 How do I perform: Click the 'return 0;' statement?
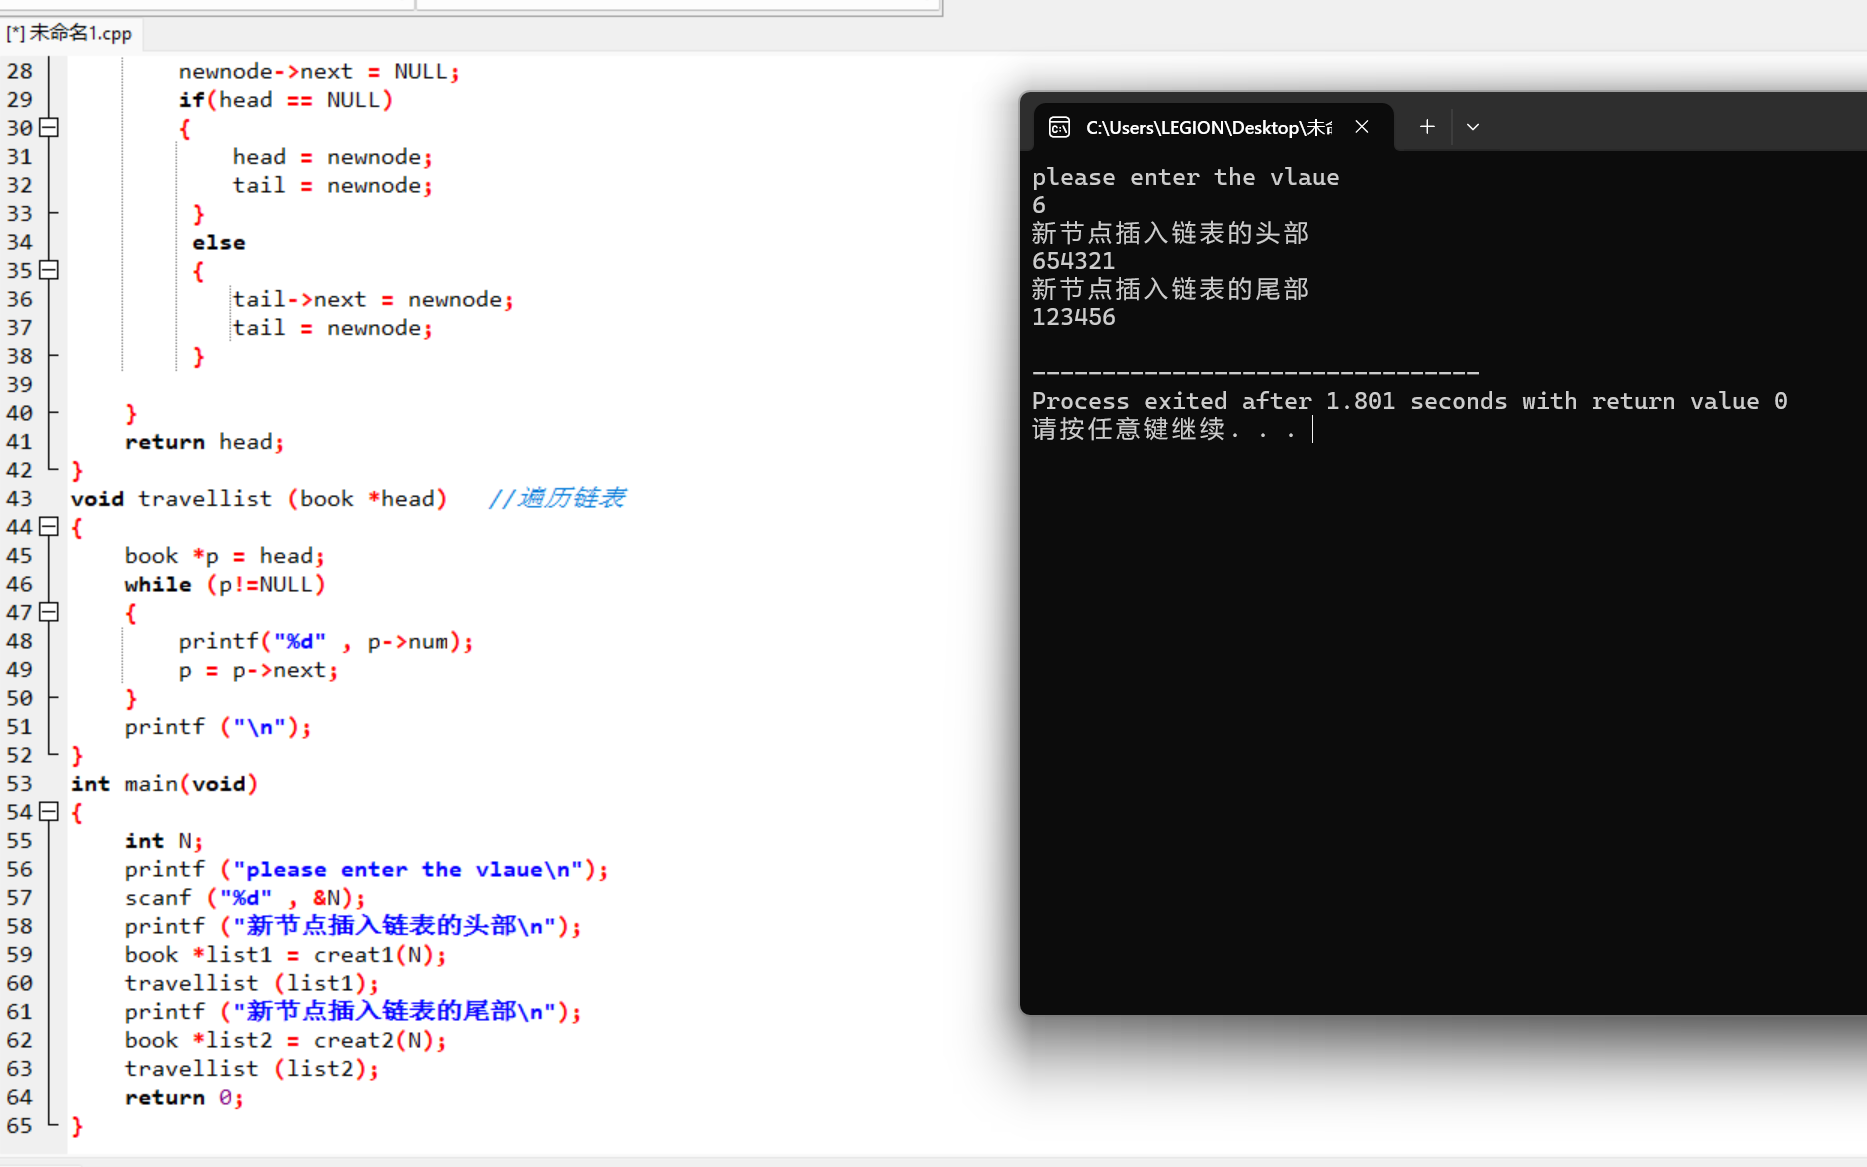(184, 1098)
